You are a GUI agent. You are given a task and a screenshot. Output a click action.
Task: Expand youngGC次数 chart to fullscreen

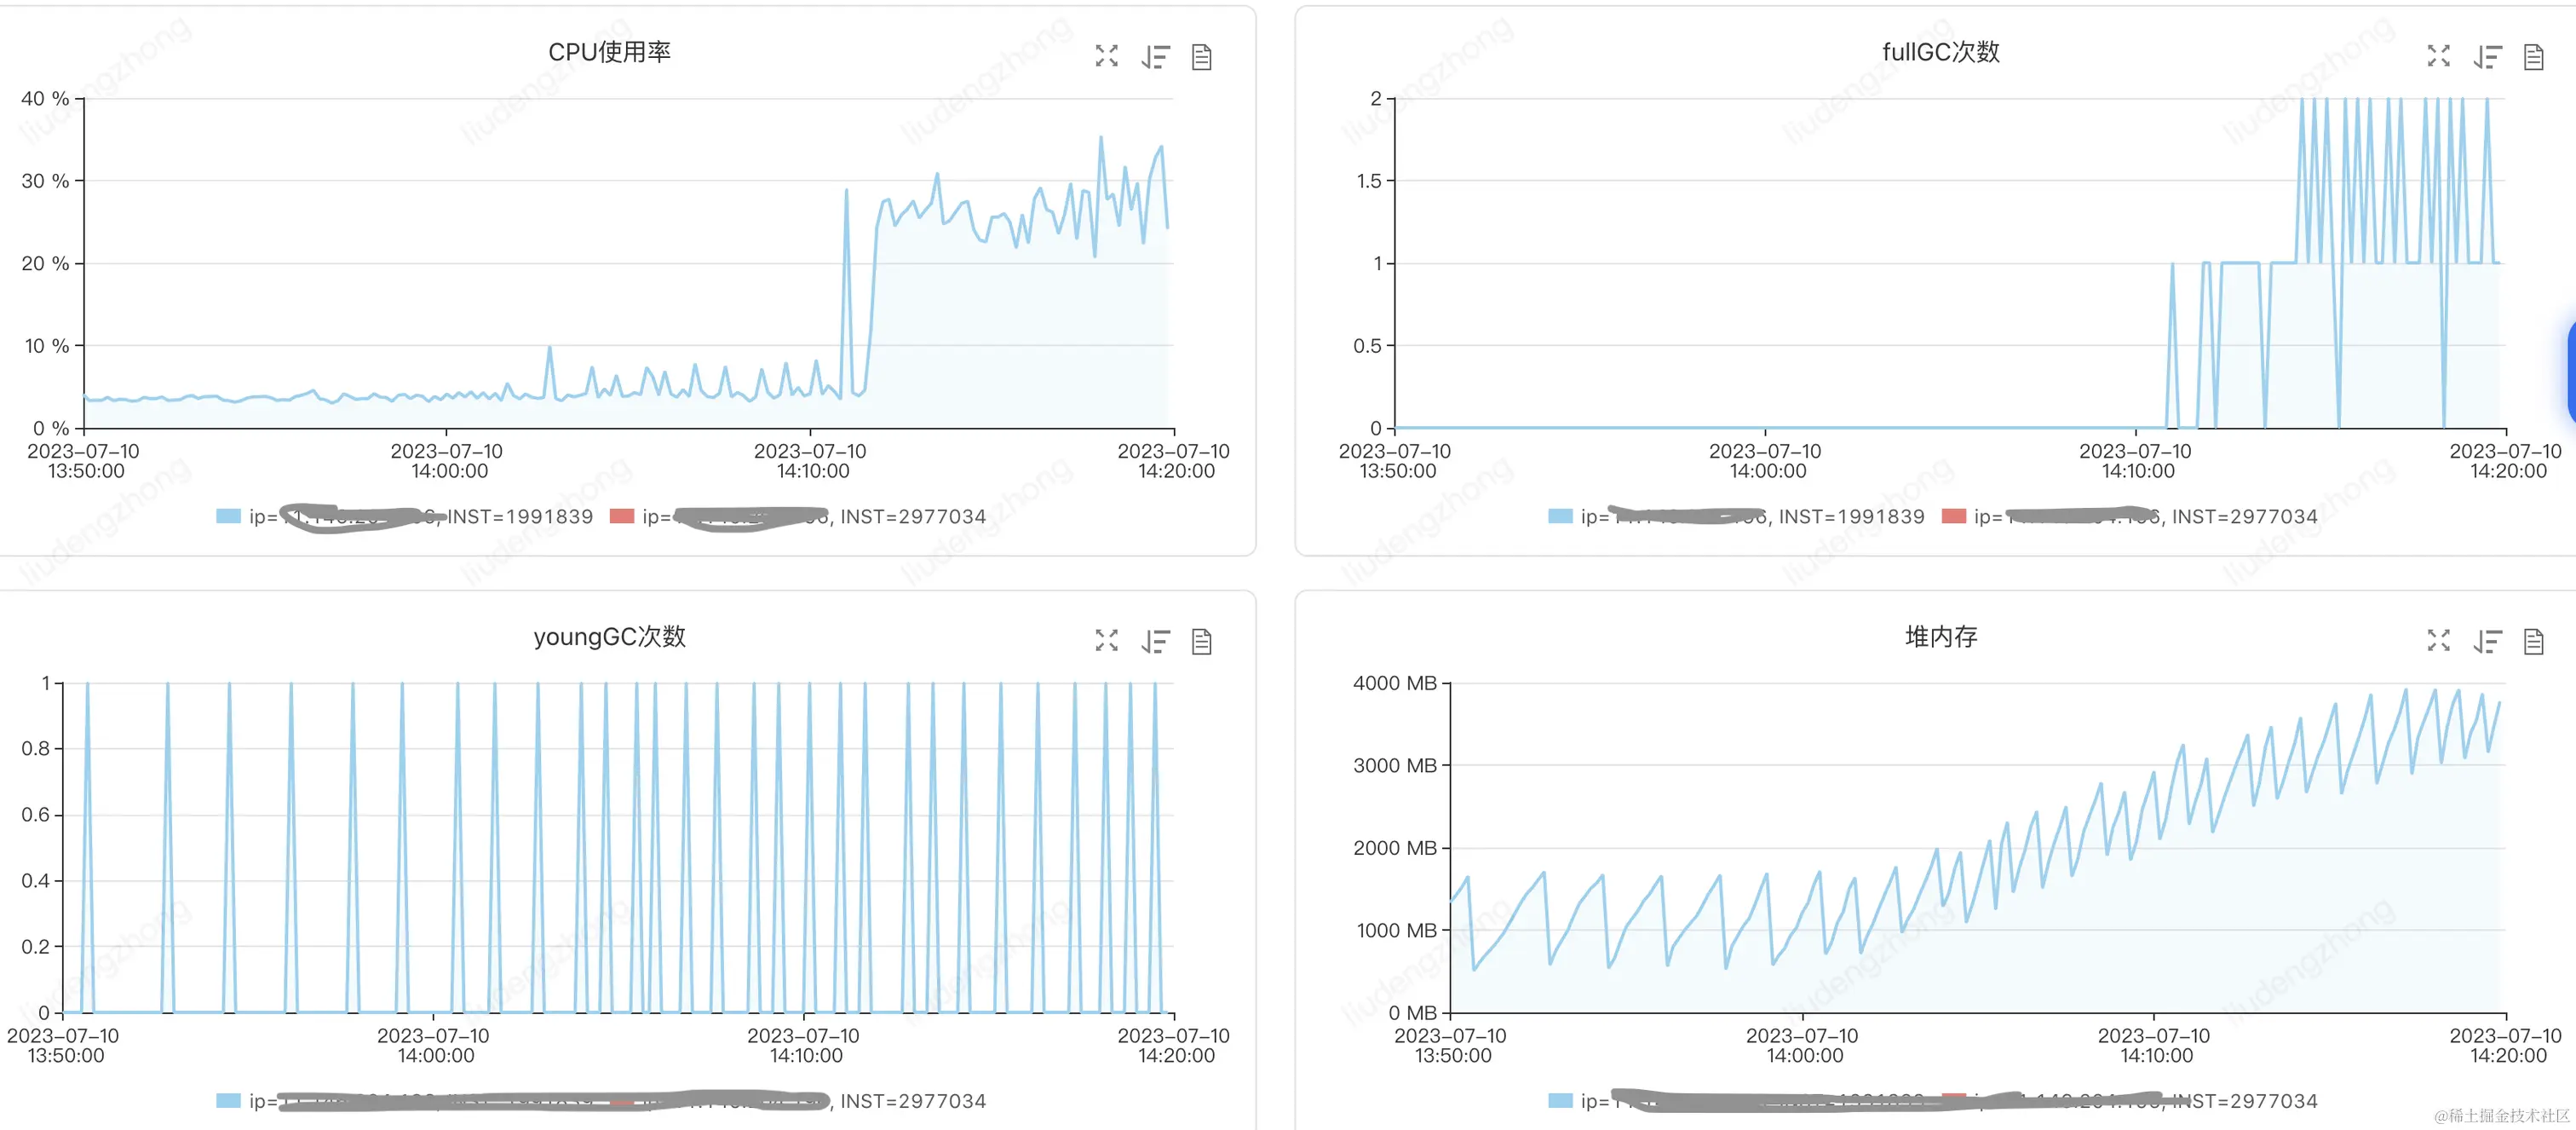1106,640
